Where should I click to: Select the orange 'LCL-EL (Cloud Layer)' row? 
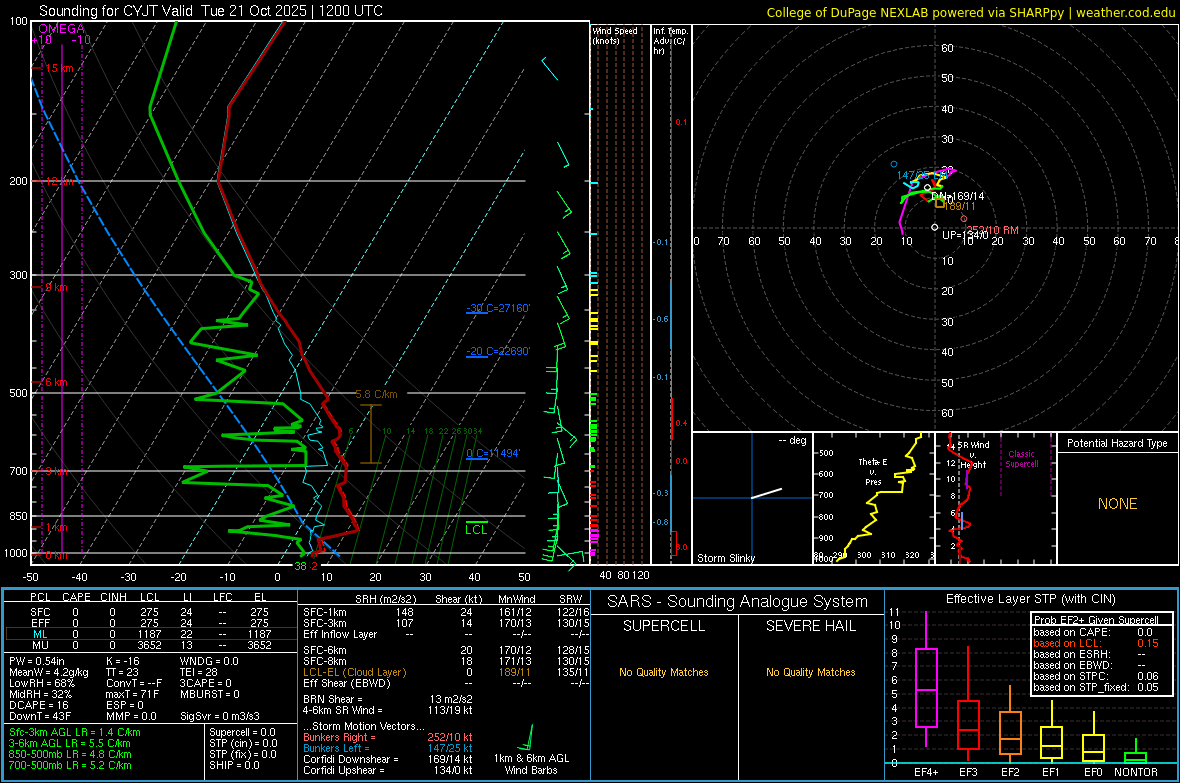pyautogui.click(x=446, y=672)
